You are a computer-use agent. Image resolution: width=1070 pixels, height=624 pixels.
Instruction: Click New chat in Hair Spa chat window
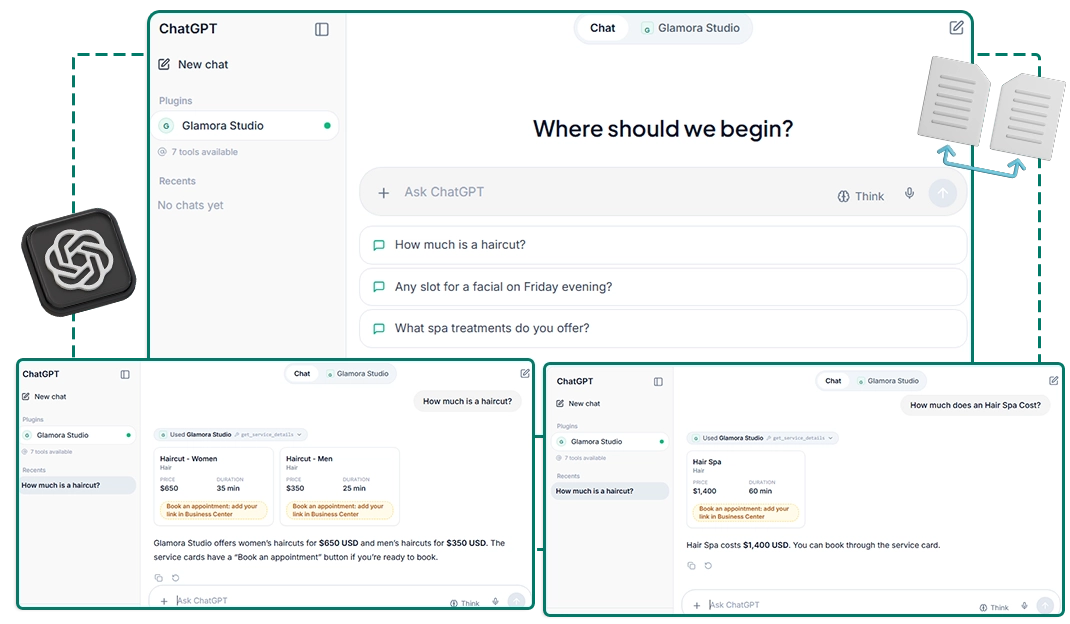[x=578, y=403]
